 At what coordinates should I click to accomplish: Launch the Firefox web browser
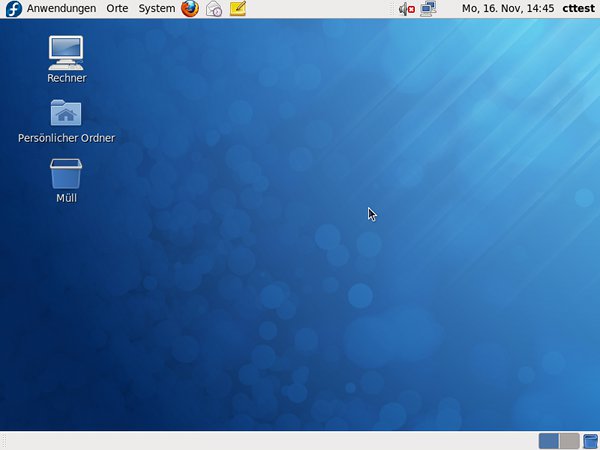click(x=190, y=9)
